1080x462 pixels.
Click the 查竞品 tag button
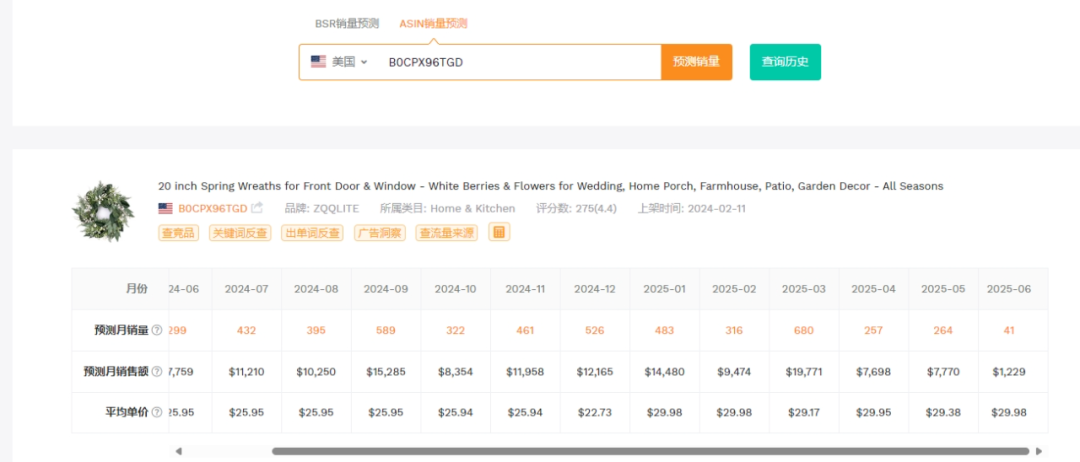point(180,233)
